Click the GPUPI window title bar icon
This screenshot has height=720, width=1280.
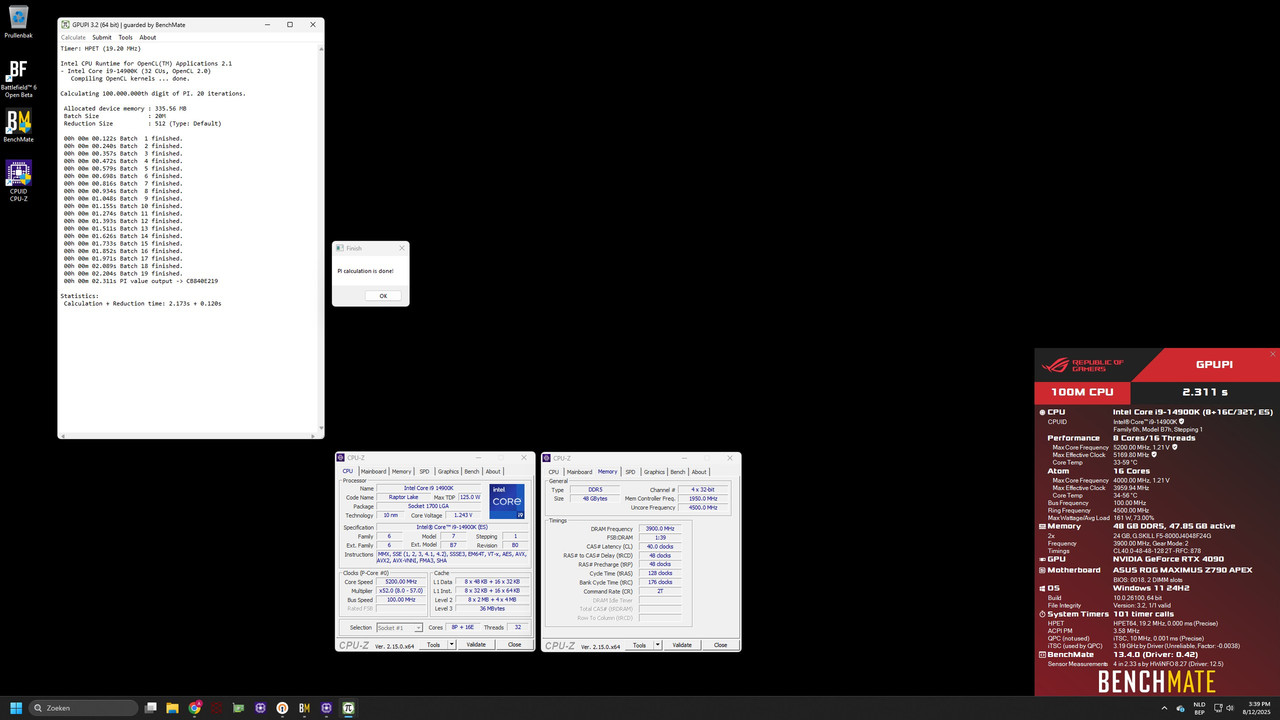[x=65, y=24]
